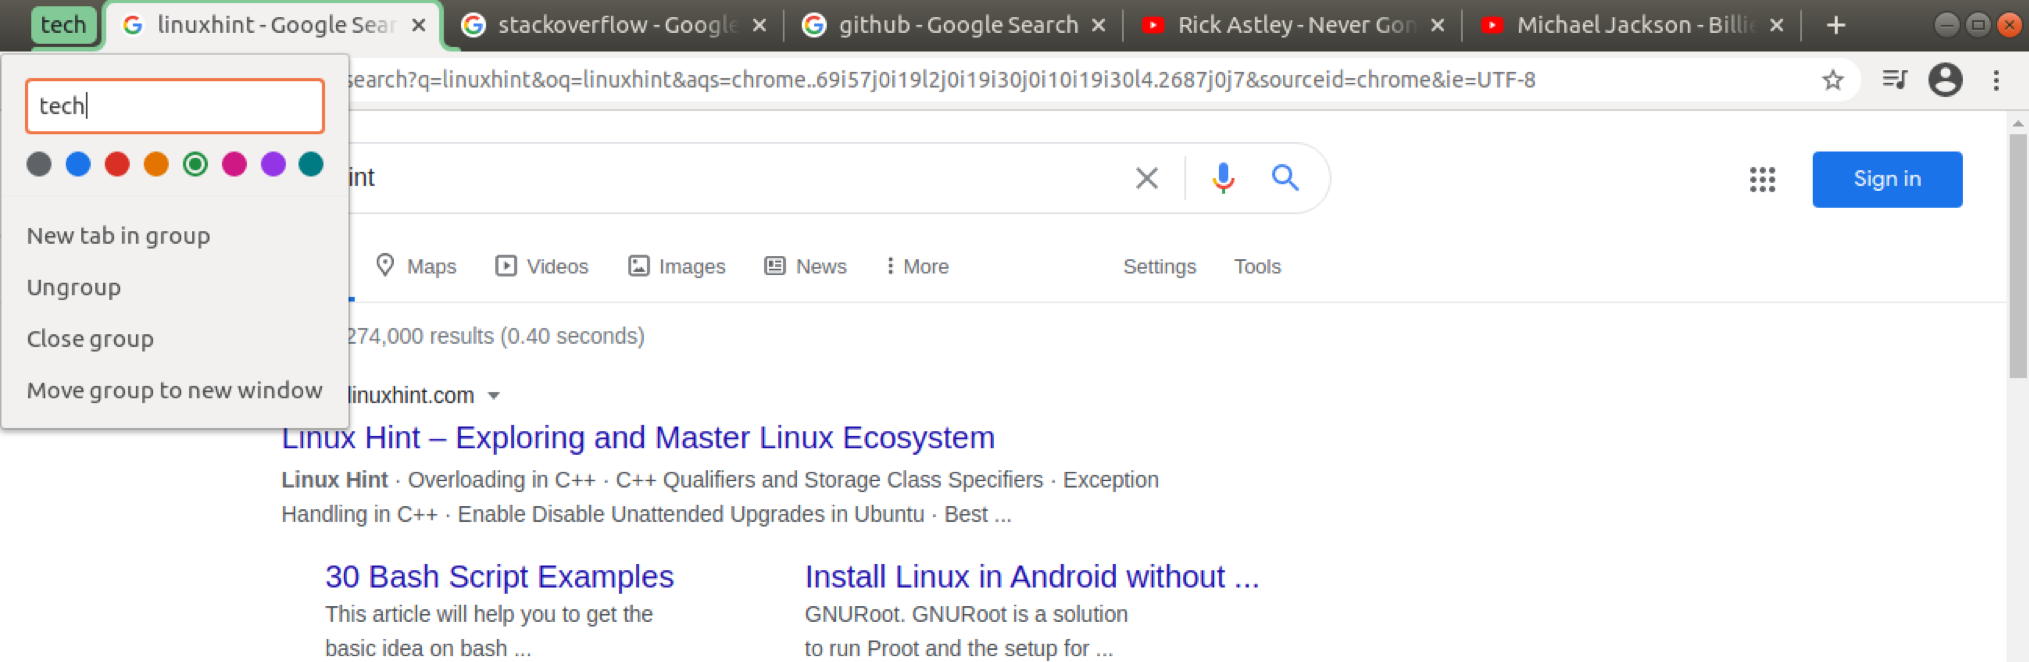Clear the search box with X

[x=1147, y=178]
